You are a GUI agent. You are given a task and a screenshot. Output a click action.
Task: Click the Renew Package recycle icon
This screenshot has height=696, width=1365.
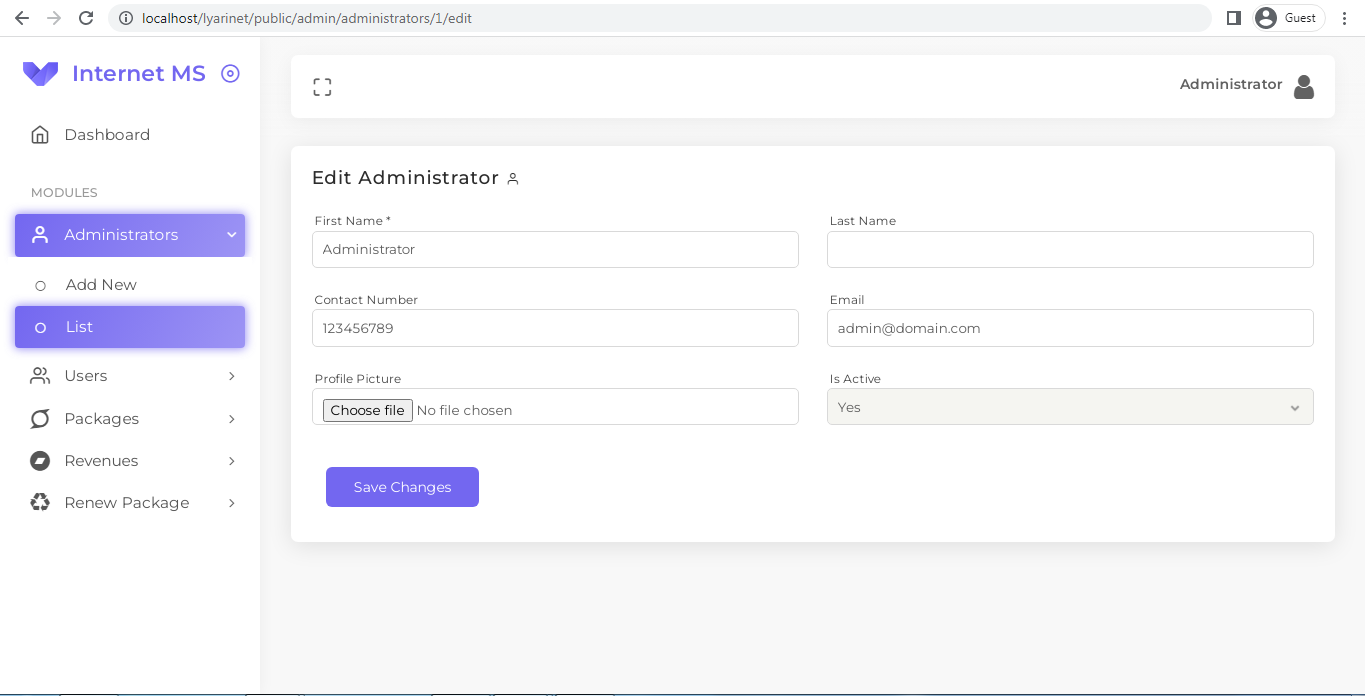(40, 502)
